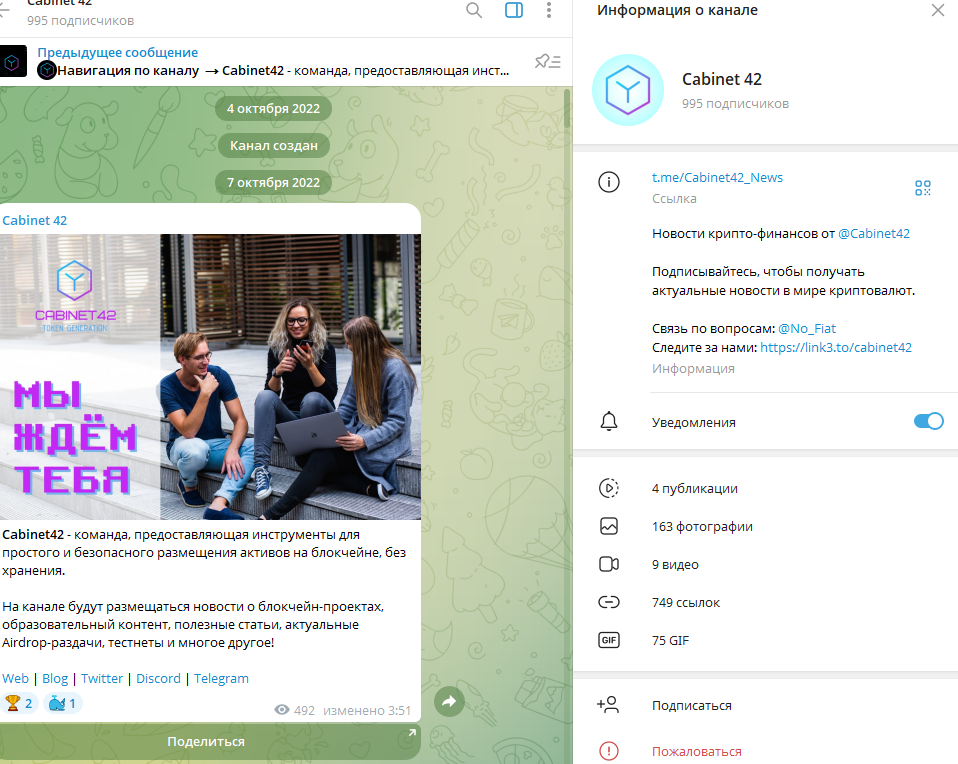
Task: Open the @Cabinet42 mention link
Action: tap(874, 233)
